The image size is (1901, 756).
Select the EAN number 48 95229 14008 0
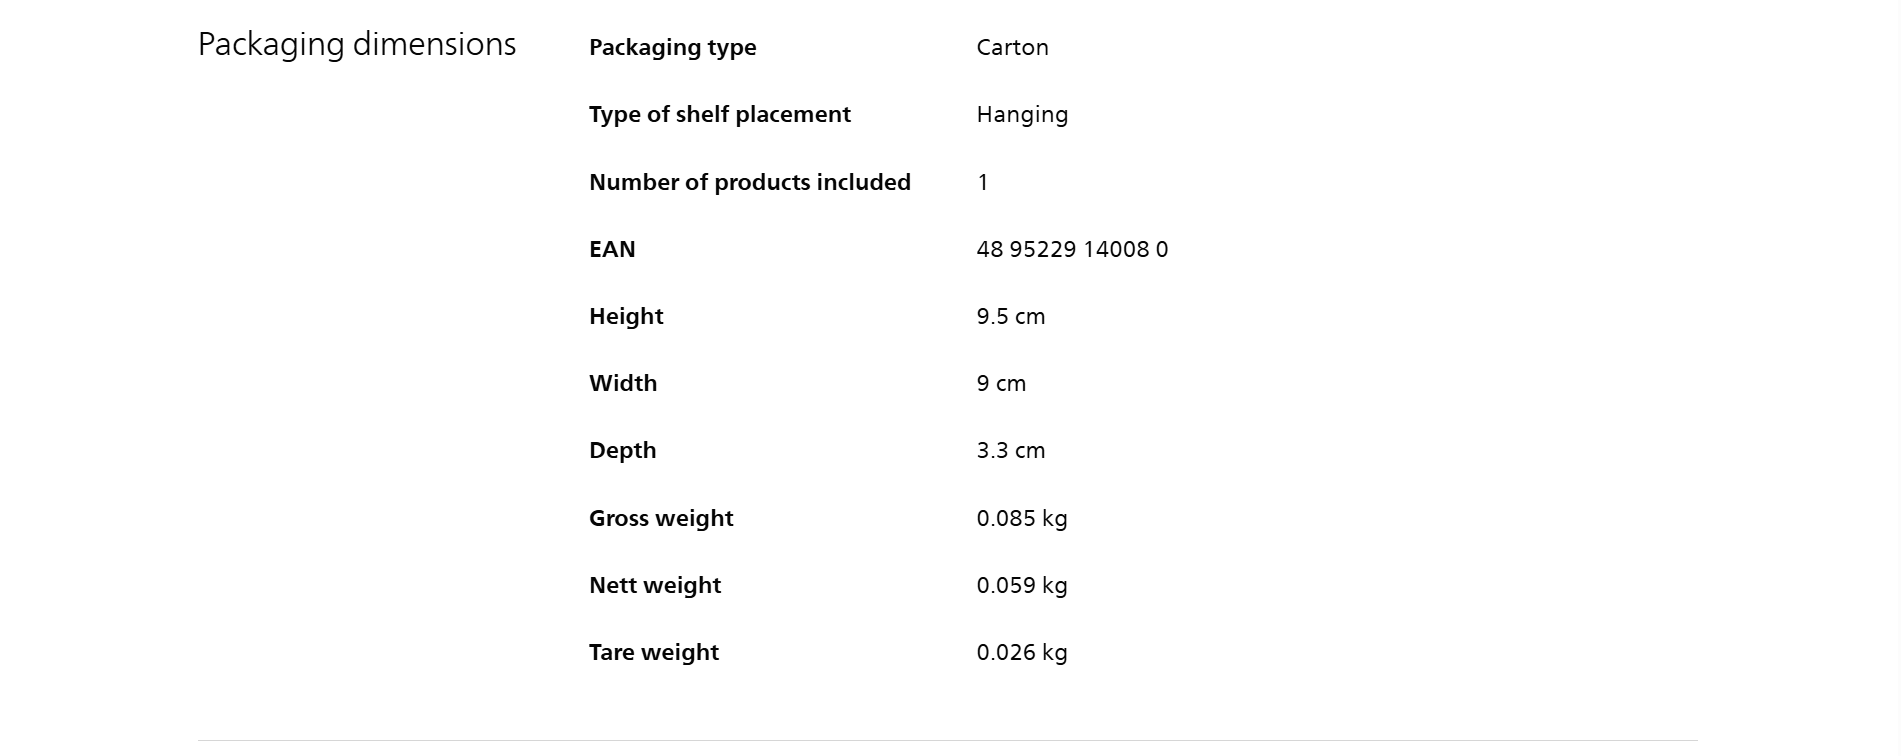1072,249
